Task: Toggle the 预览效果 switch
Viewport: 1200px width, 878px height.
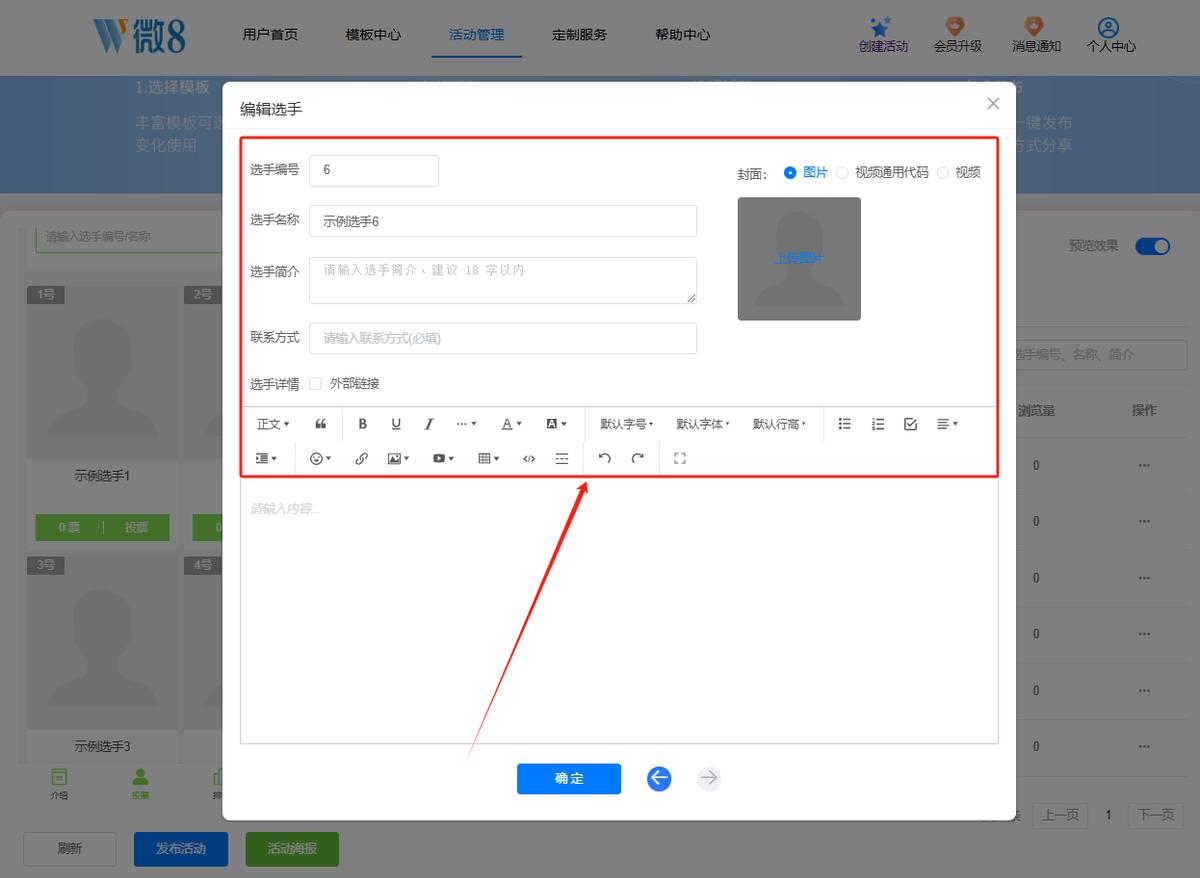Action: [x=1152, y=246]
